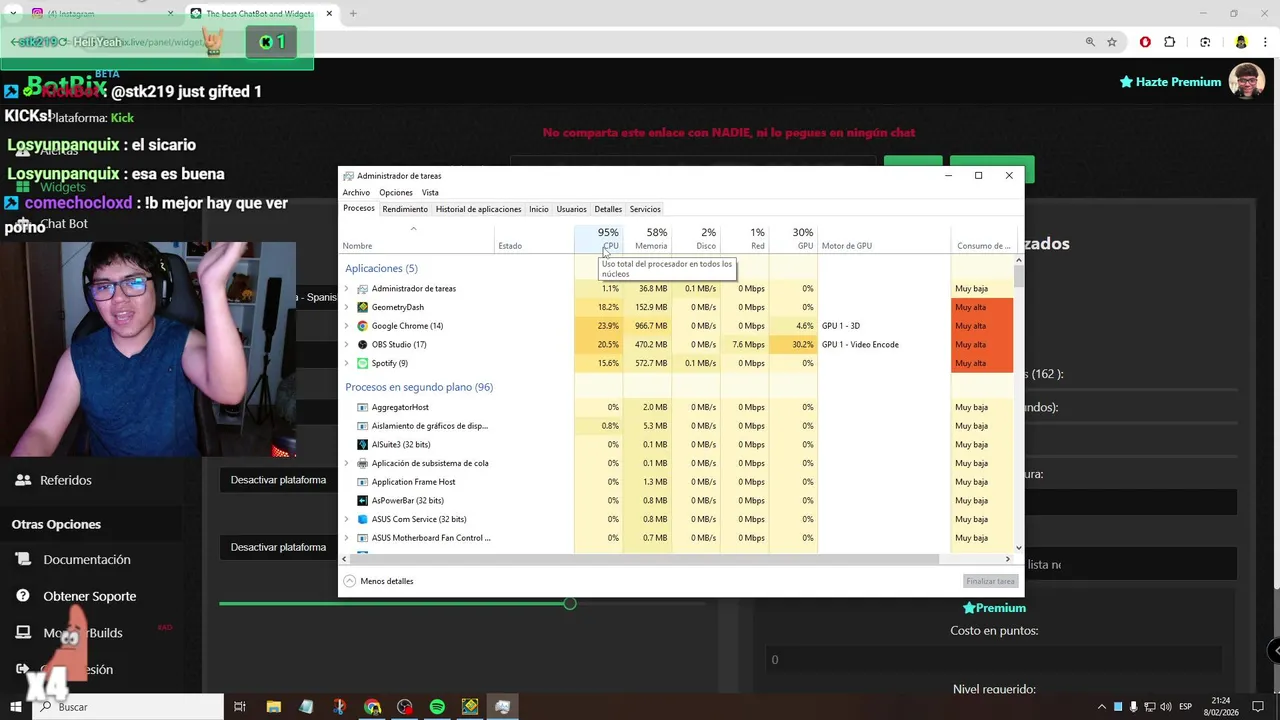Click the Task Manager horizontal scrollbar

point(645,559)
